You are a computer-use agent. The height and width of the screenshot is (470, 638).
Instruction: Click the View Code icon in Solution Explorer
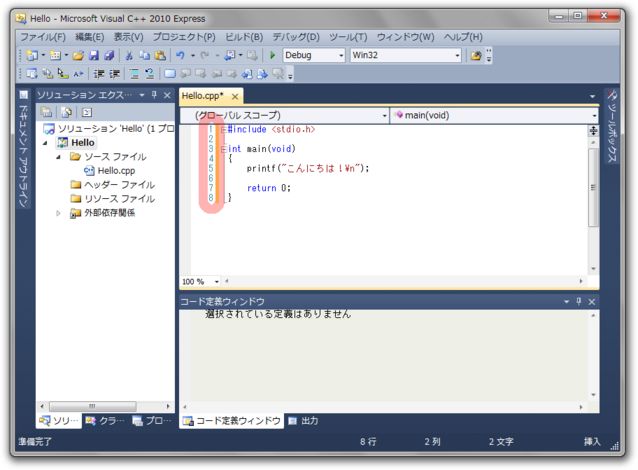click(x=87, y=112)
